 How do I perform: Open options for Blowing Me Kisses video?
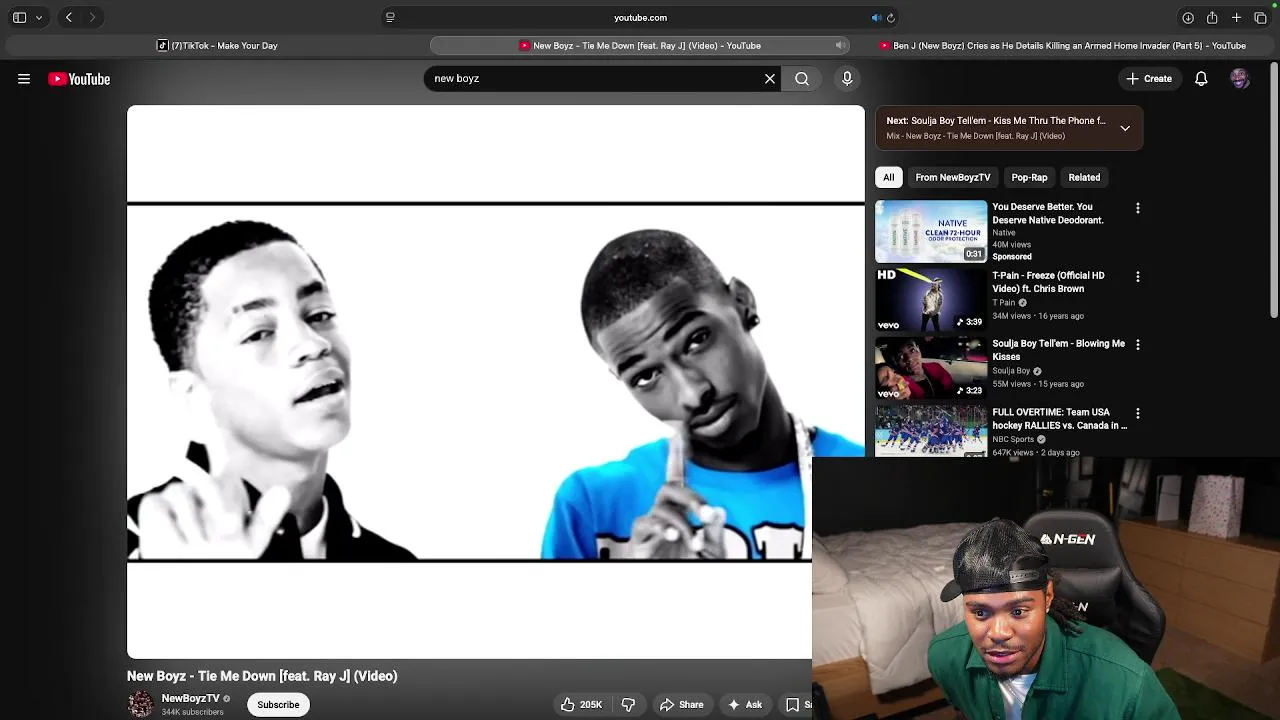pyautogui.click(x=1137, y=344)
